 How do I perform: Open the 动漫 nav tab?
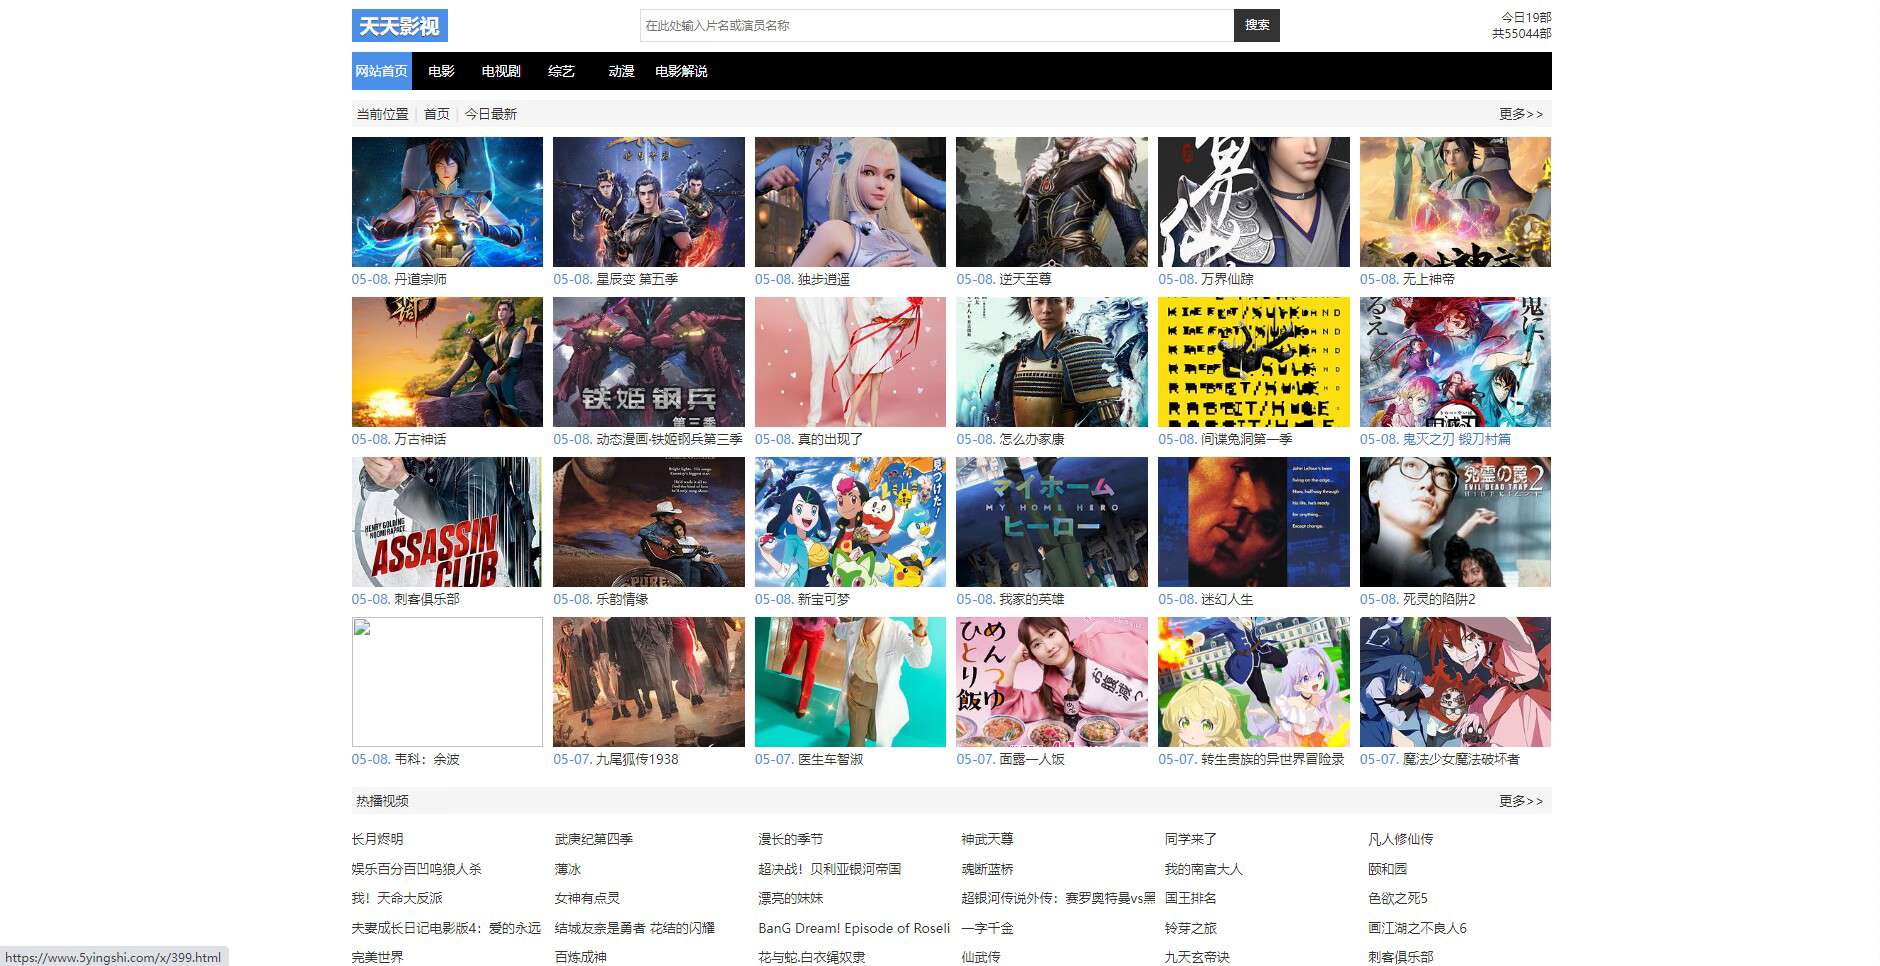tap(621, 71)
